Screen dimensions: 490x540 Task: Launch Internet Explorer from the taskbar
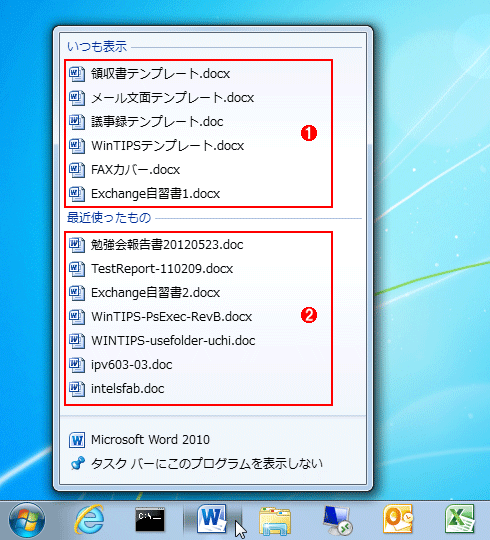click(x=90, y=519)
